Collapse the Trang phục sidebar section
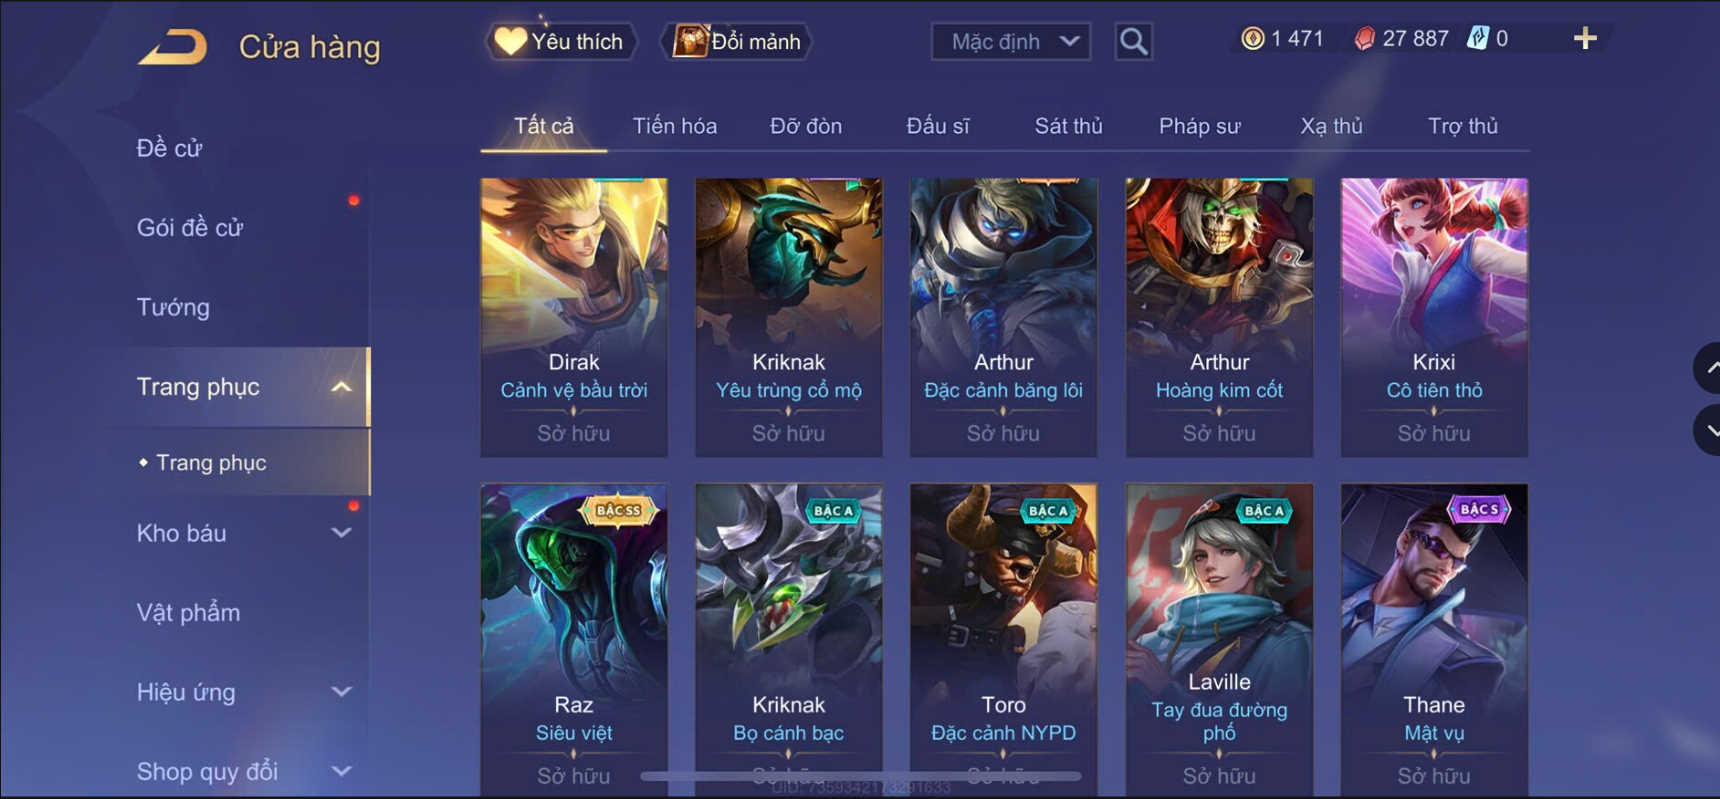Image resolution: width=1720 pixels, height=799 pixels. pos(341,387)
